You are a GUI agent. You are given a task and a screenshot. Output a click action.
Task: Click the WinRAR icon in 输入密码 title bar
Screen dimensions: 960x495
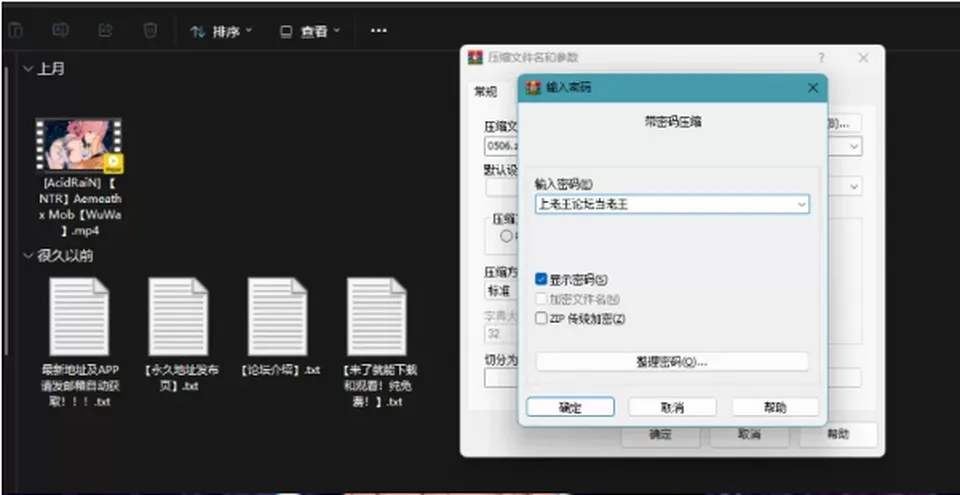coord(533,88)
